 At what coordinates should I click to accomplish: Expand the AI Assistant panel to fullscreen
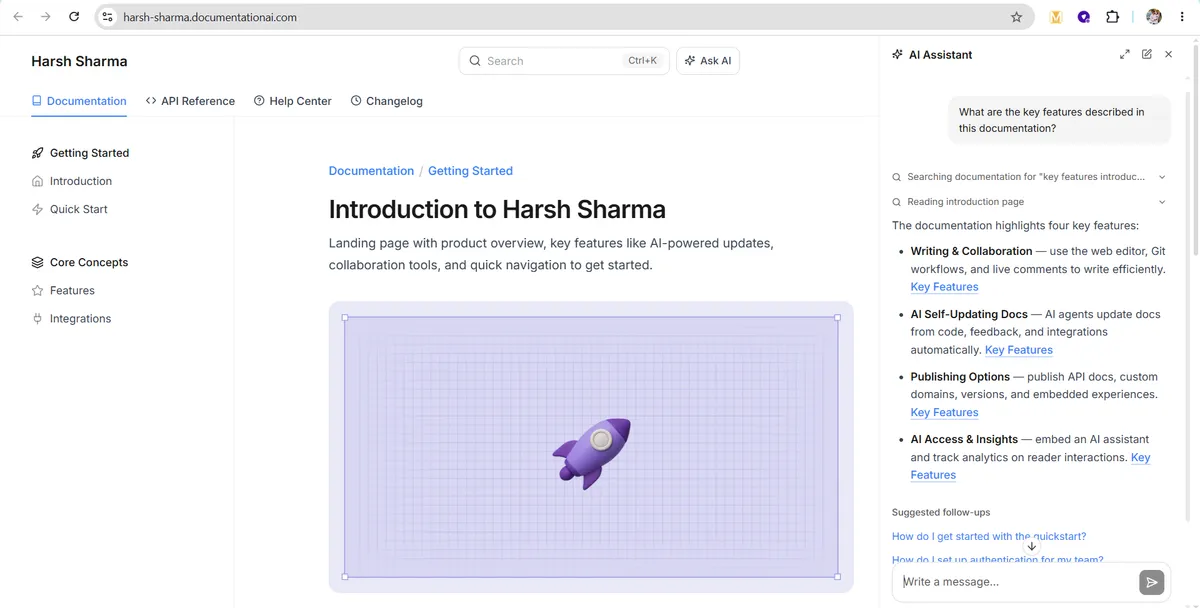coord(1125,54)
